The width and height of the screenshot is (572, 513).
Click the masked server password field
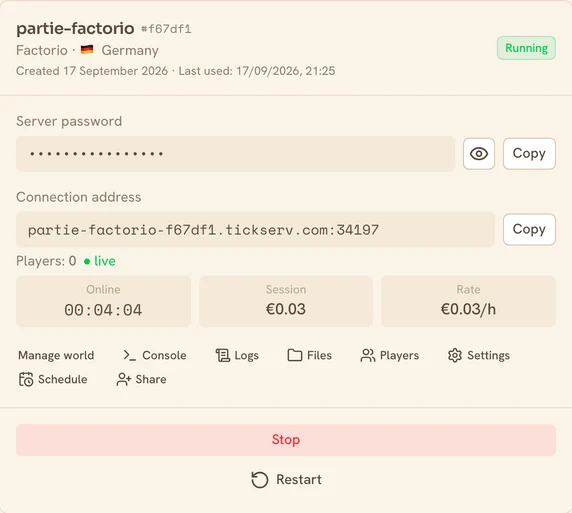pyautogui.click(x=235, y=154)
